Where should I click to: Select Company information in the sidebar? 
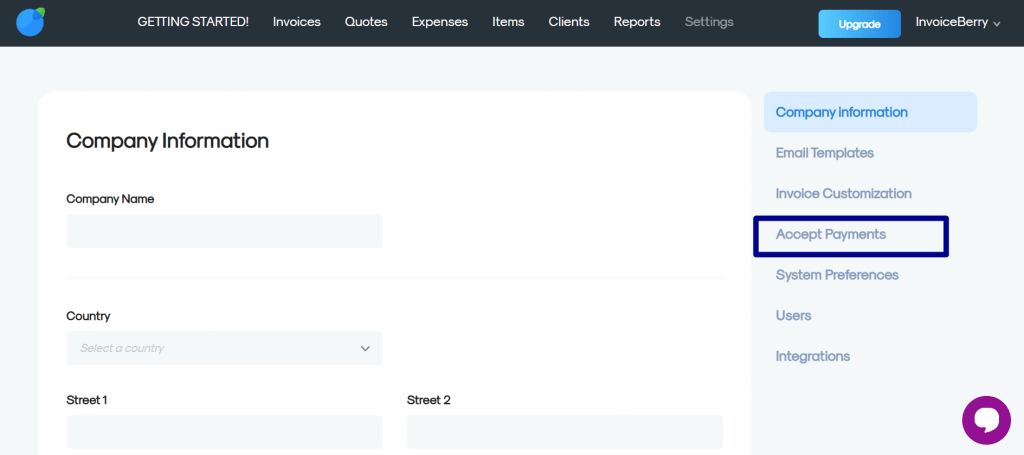pos(870,112)
